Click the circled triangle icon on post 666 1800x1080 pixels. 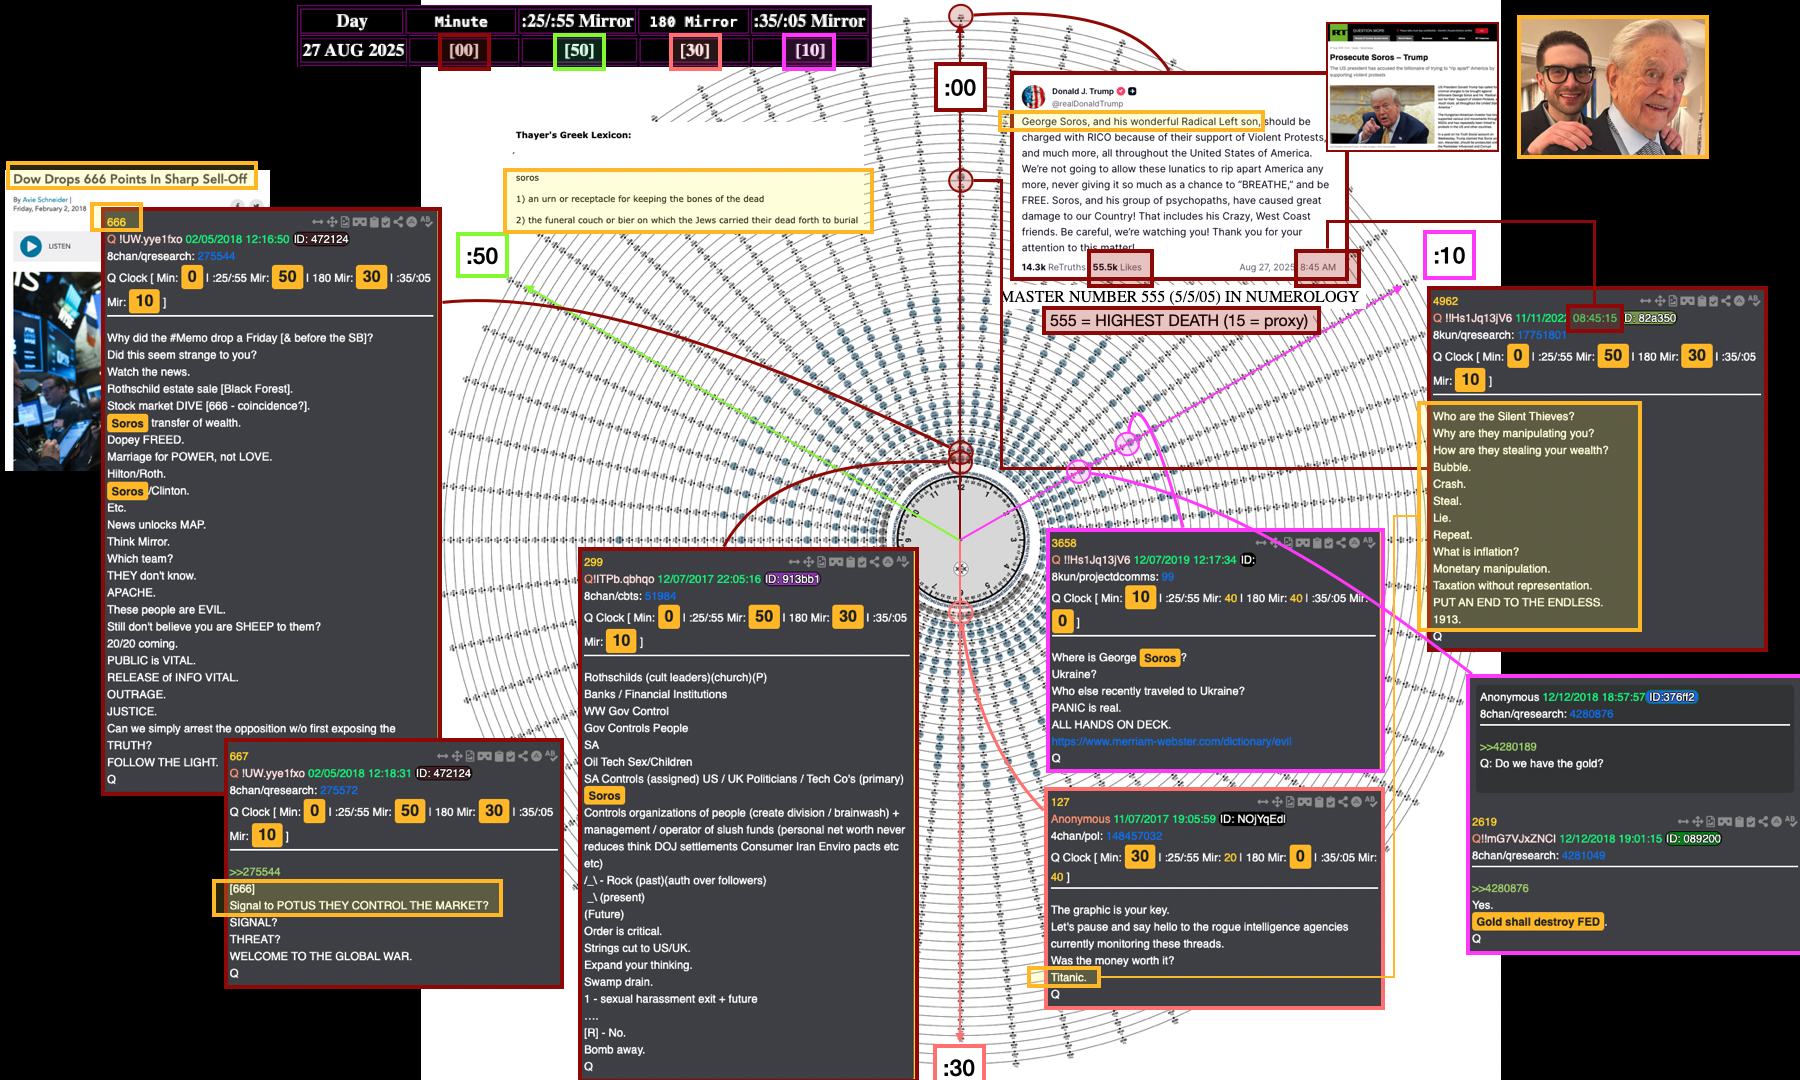[411, 222]
